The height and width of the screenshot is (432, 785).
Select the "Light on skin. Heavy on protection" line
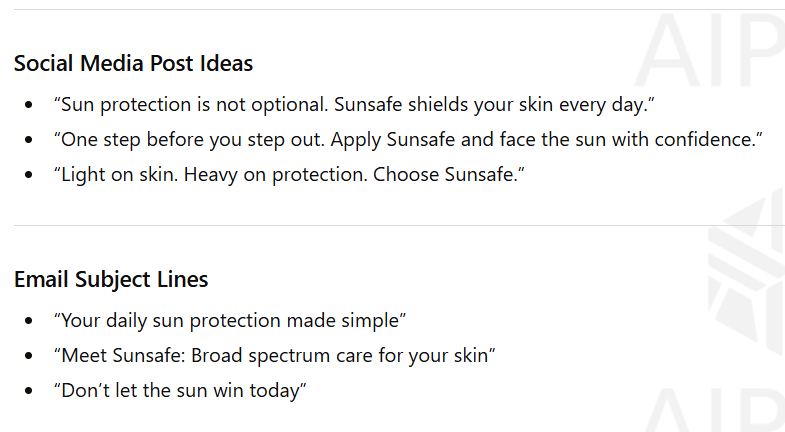[x=290, y=175]
